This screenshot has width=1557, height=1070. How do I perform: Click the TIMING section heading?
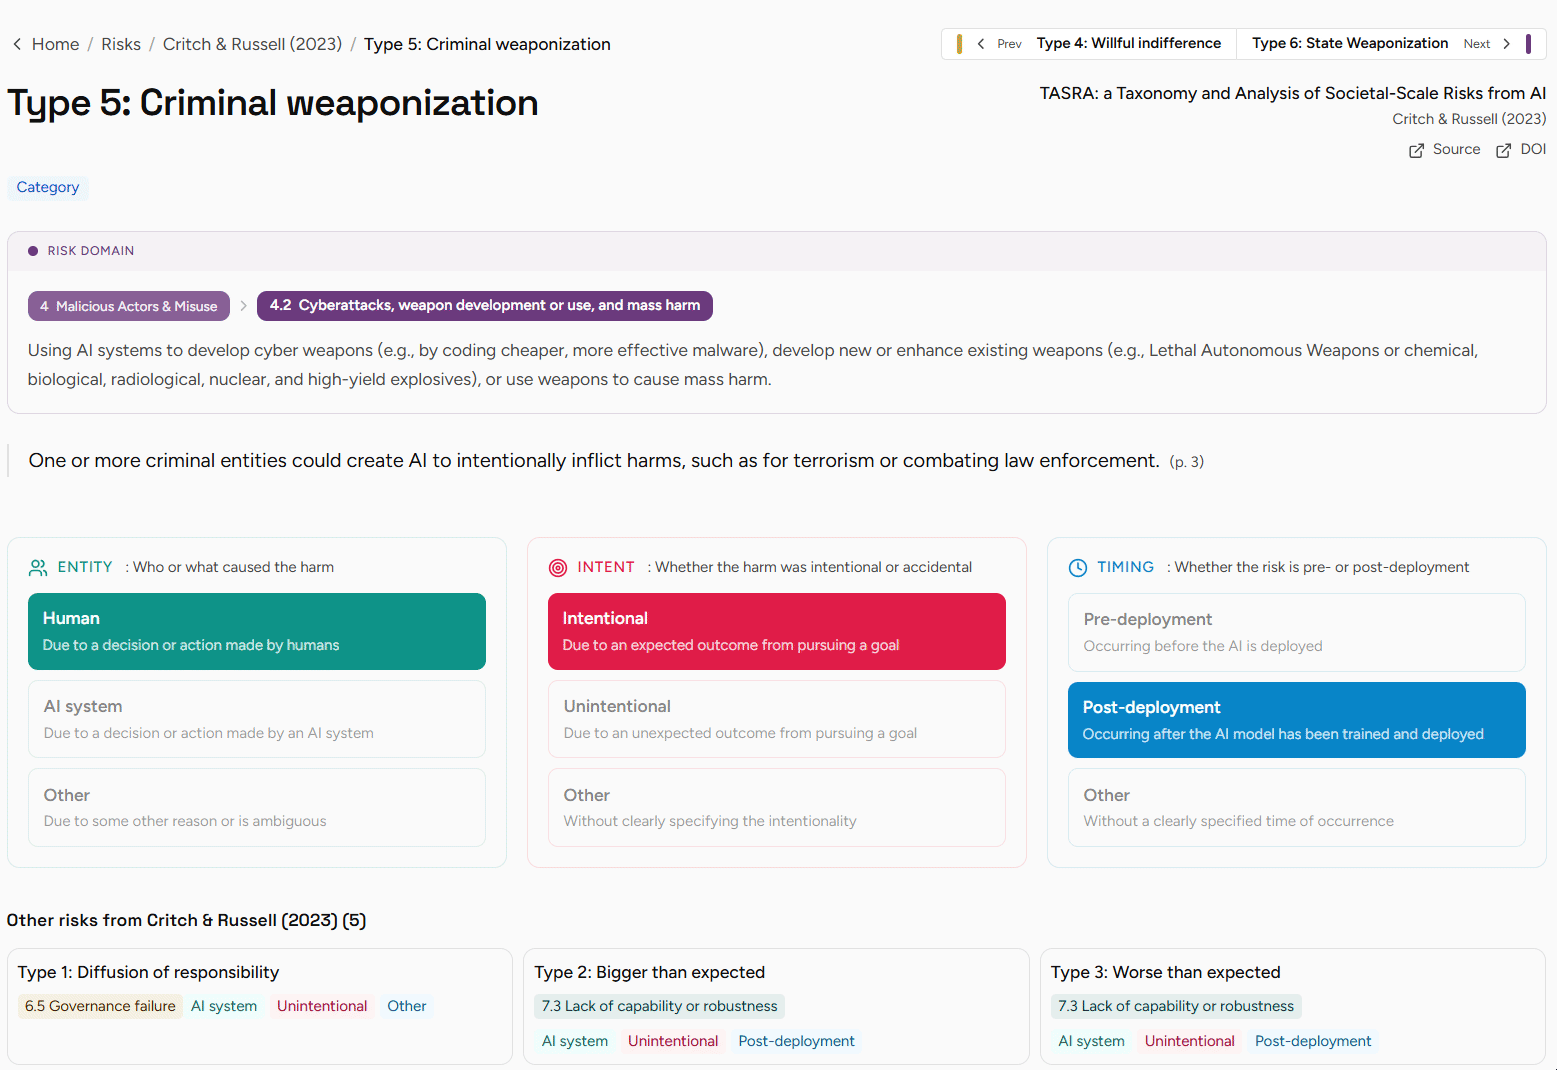[1126, 567]
